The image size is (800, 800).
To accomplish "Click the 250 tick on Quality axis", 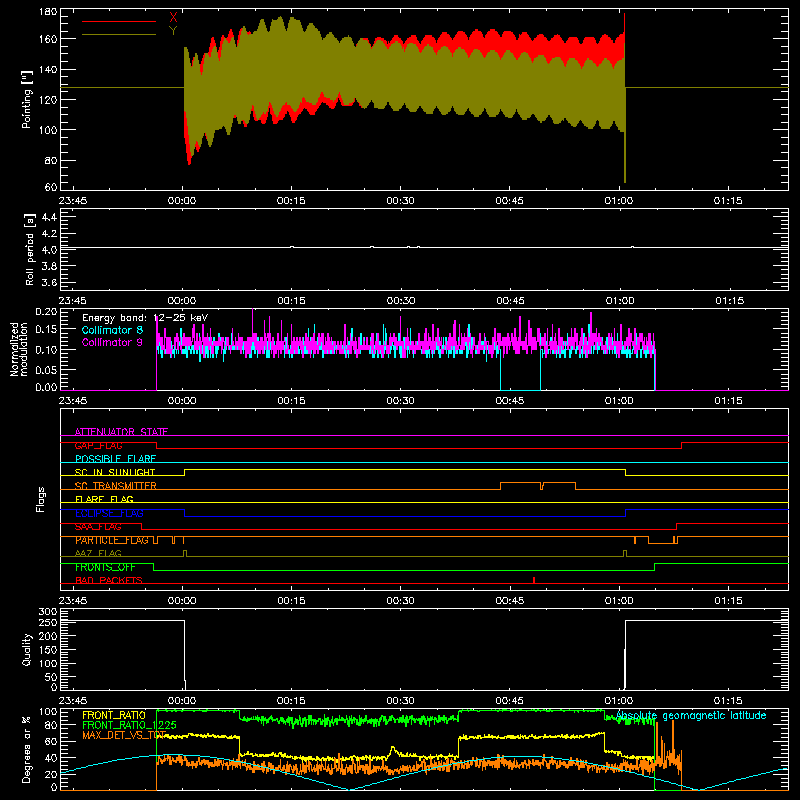I will (48, 623).
